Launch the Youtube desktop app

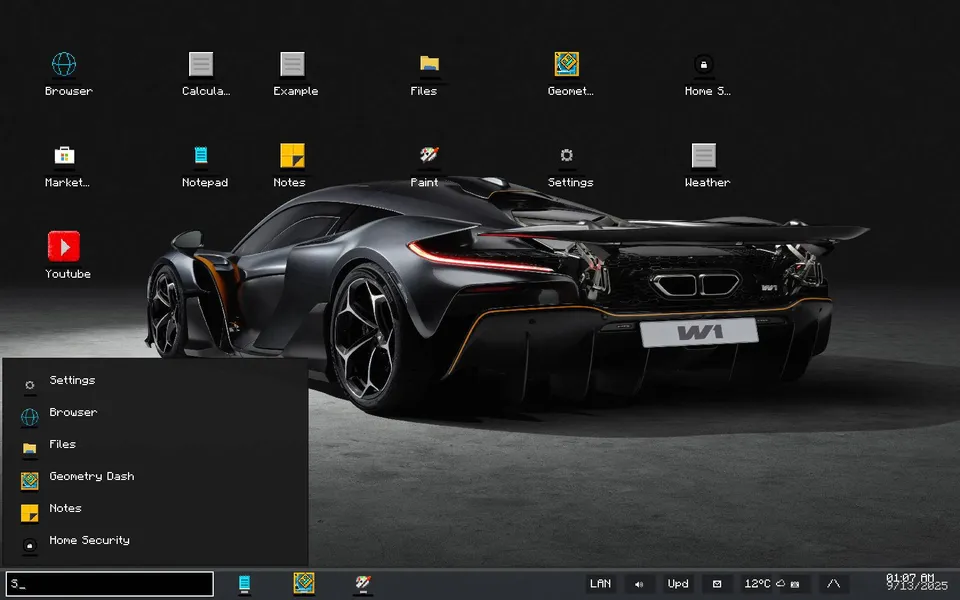coord(64,247)
